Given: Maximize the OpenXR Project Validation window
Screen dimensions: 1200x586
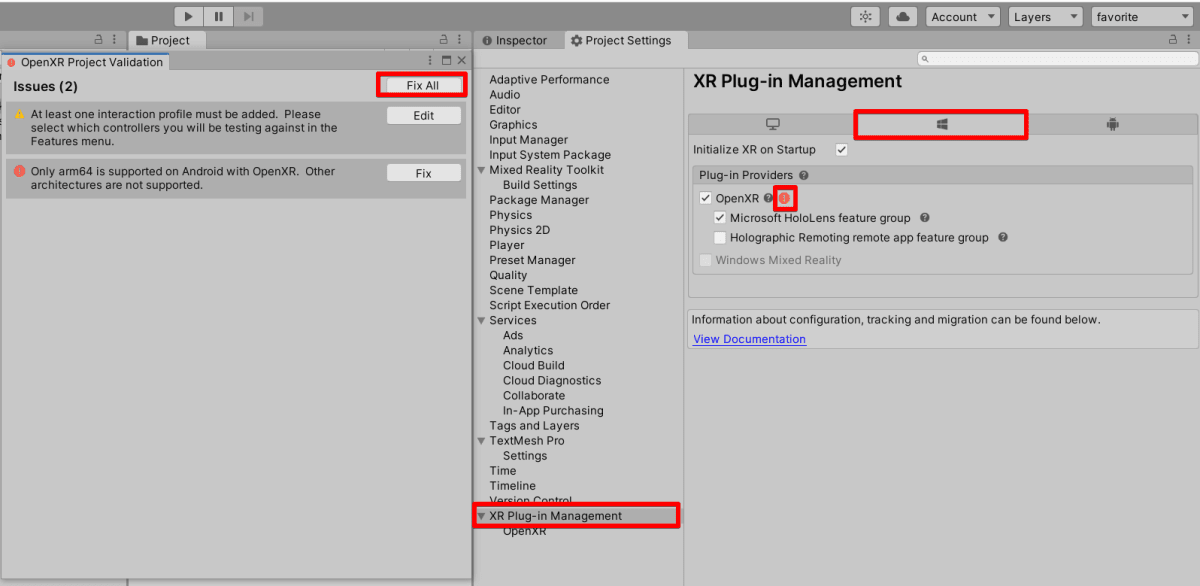Looking at the screenshot, I should (x=446, y=61).
